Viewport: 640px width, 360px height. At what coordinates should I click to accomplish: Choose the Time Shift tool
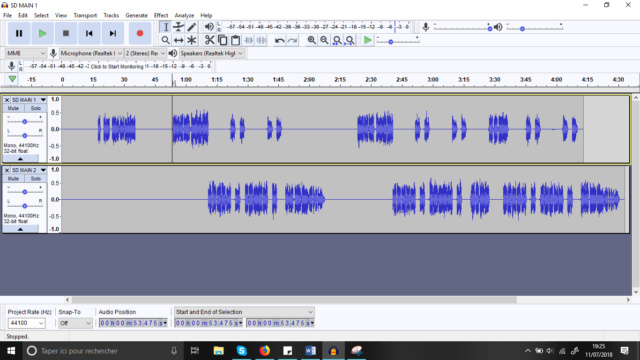tap(178, 40)
